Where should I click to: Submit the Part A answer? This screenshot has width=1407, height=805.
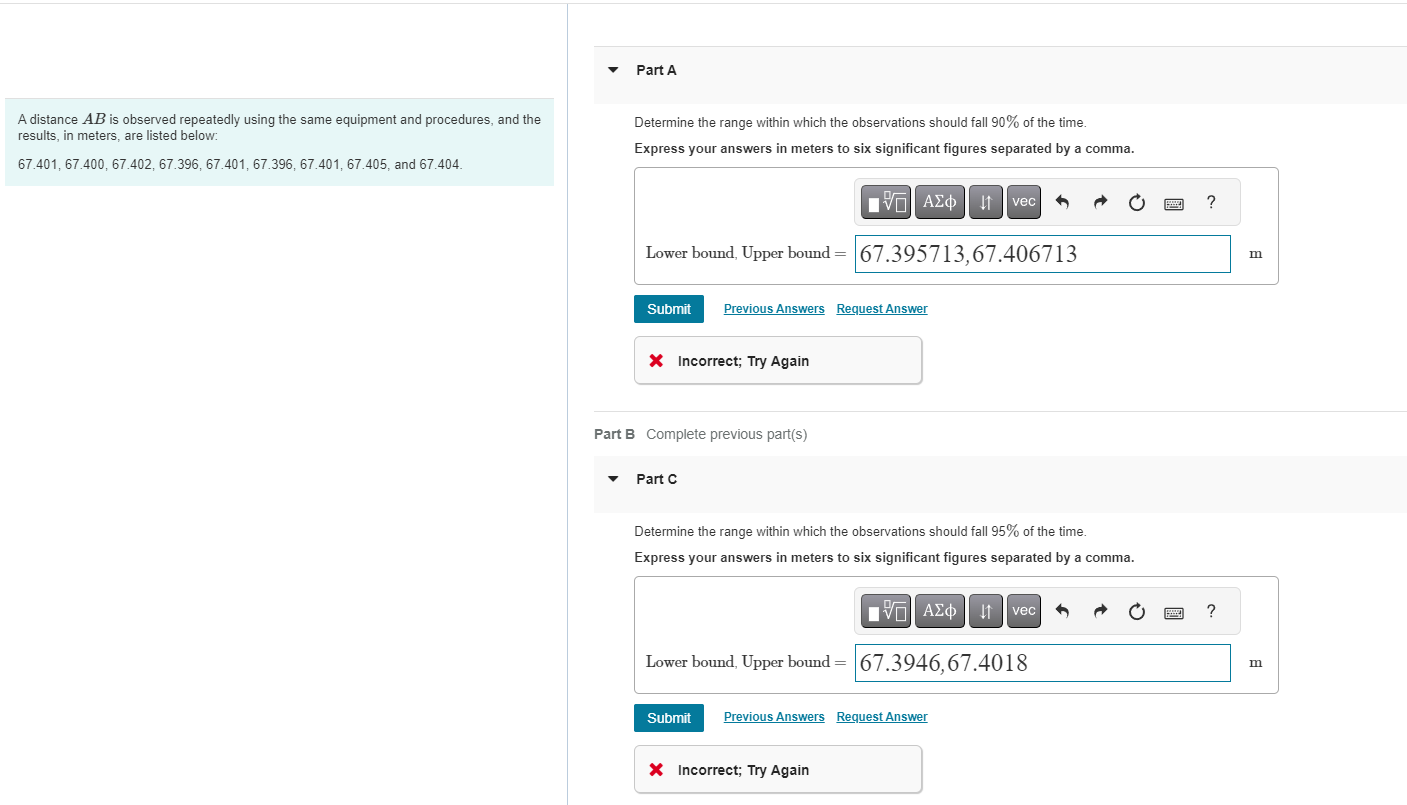[x=668, y=308]
